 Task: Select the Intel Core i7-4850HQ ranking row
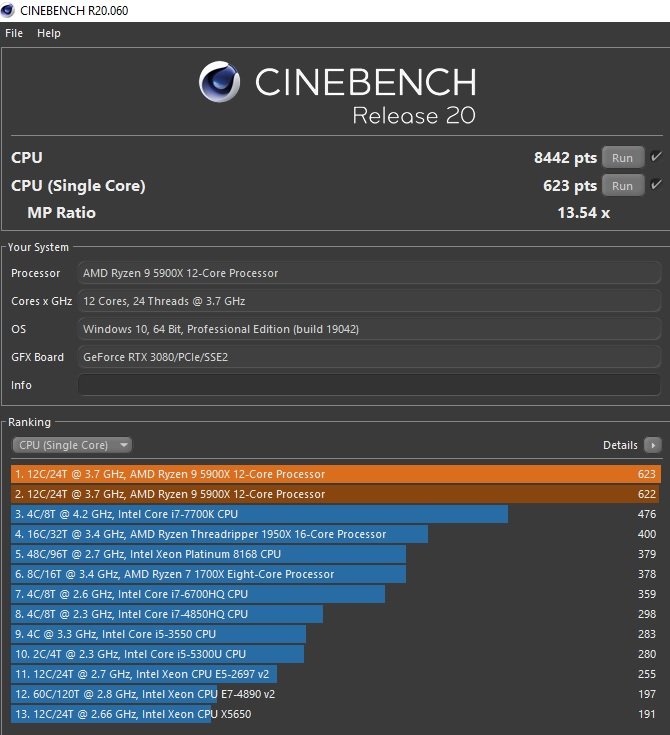[x=336, y=614]
